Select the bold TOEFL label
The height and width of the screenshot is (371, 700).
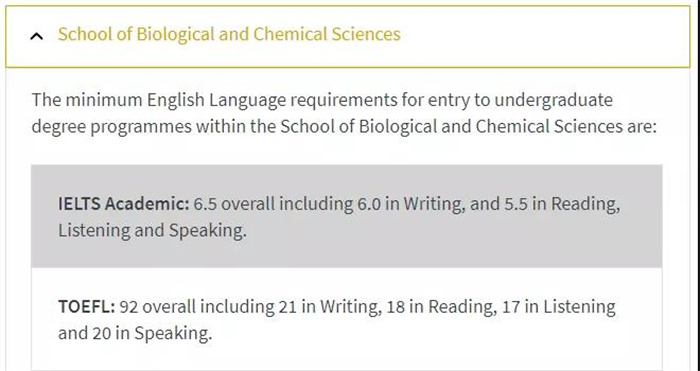click(87, 307)
